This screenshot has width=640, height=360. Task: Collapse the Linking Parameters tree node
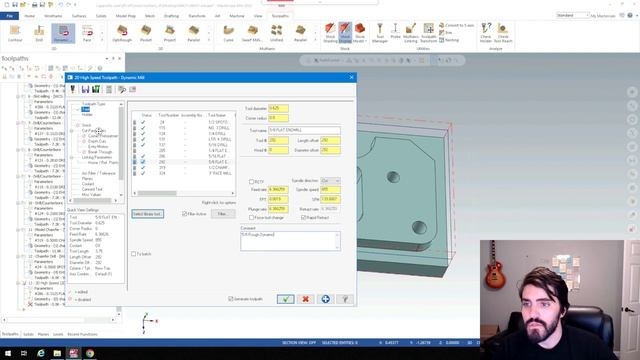(x=72, y=157)
